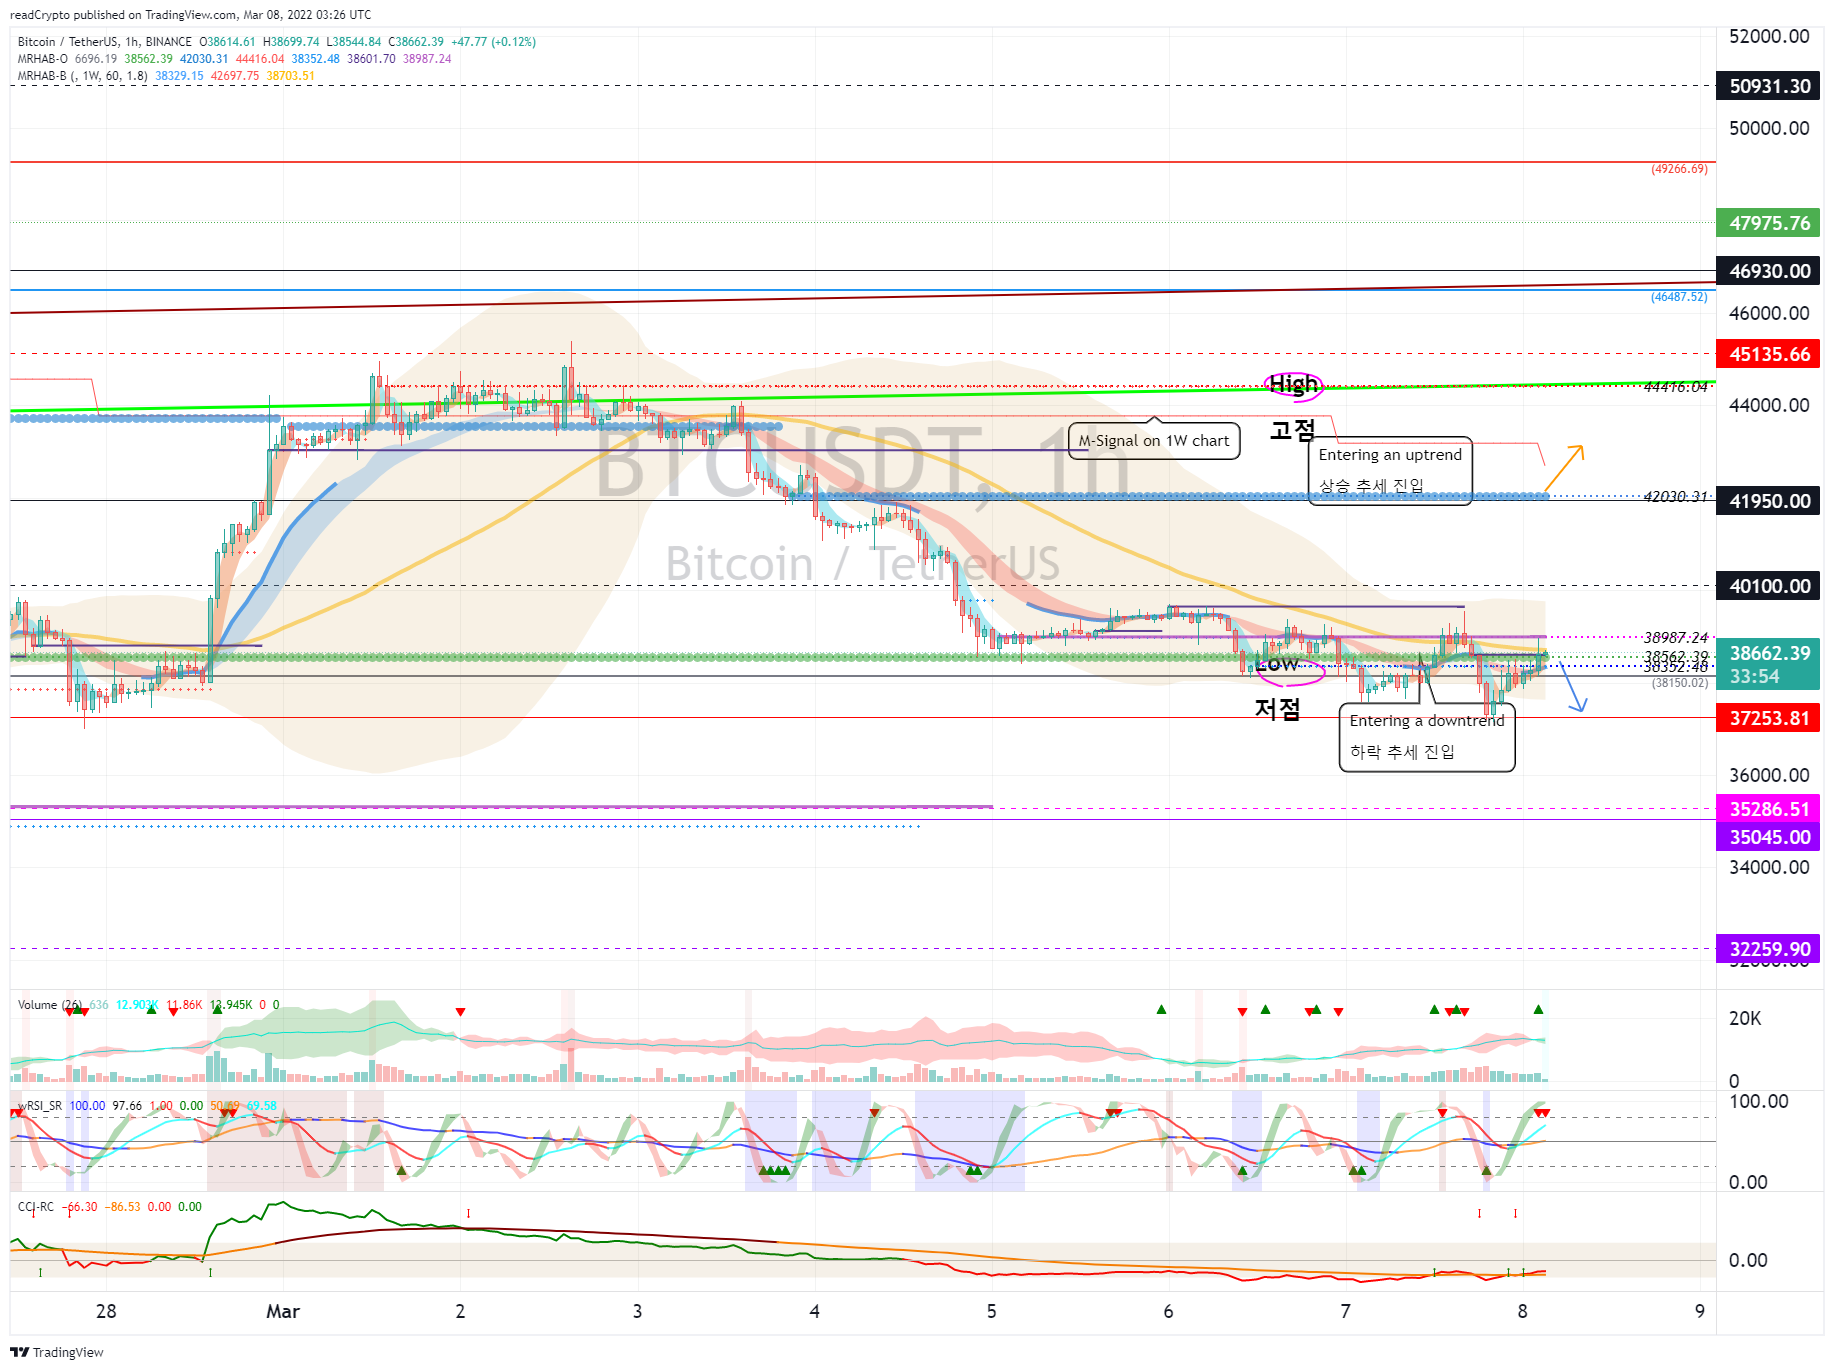Click the 52000.00 axis value

(x=1769, y=36)
